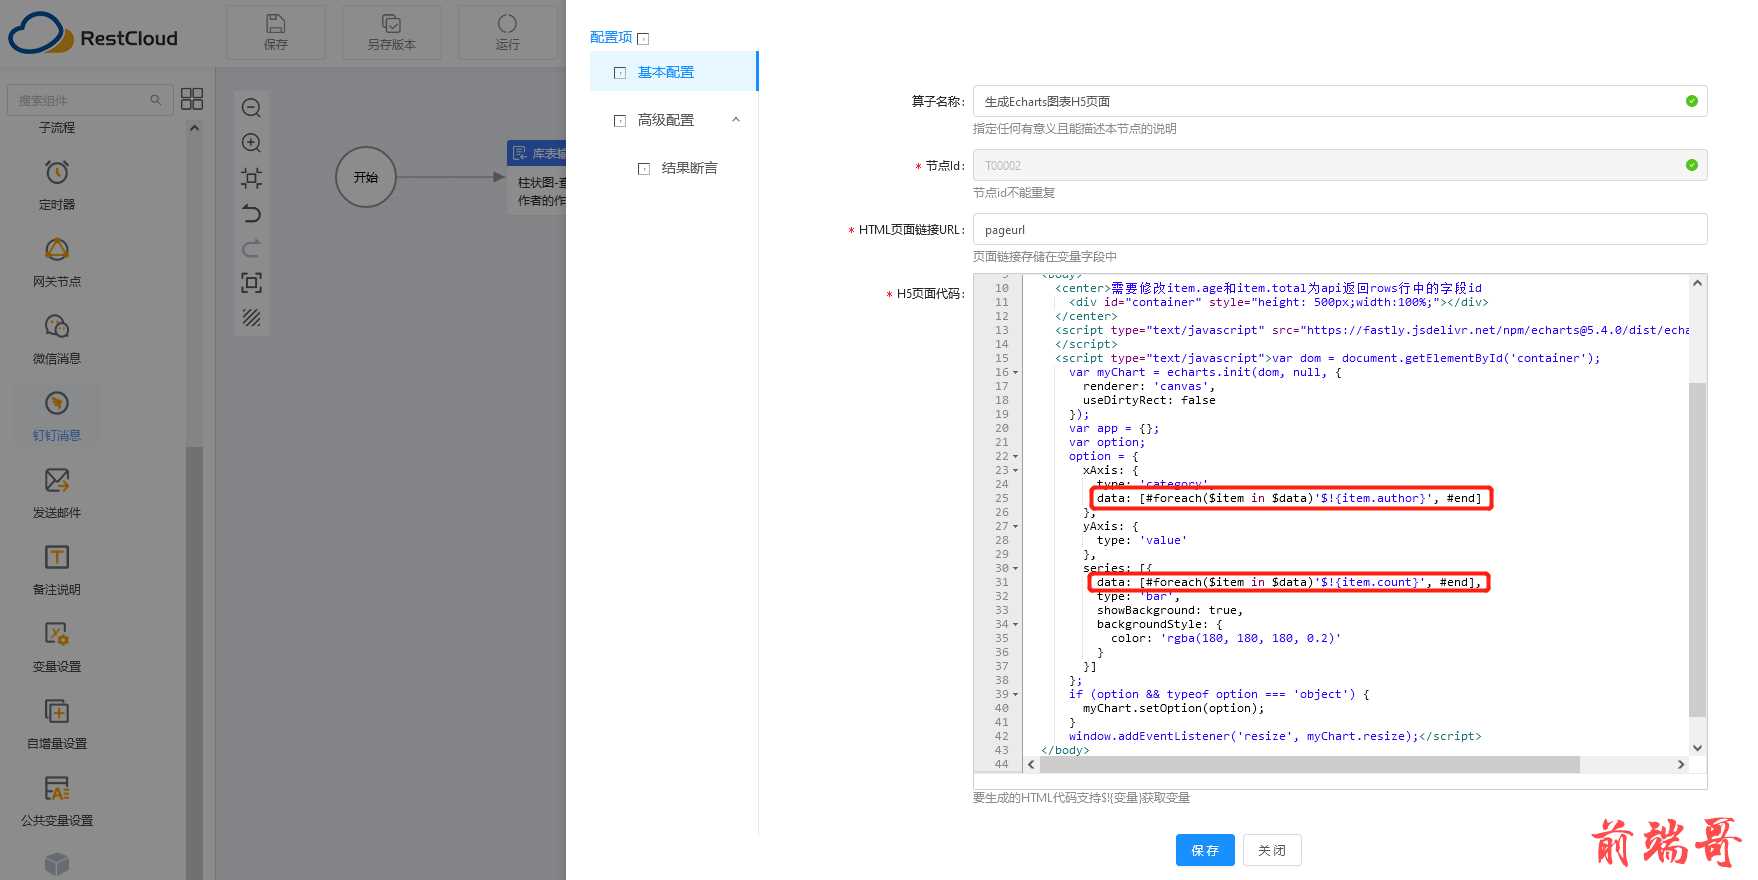Screen dimensions: 1758x880
Task: Open the 高级配置 menu item
Action: (x=666, y=120)
